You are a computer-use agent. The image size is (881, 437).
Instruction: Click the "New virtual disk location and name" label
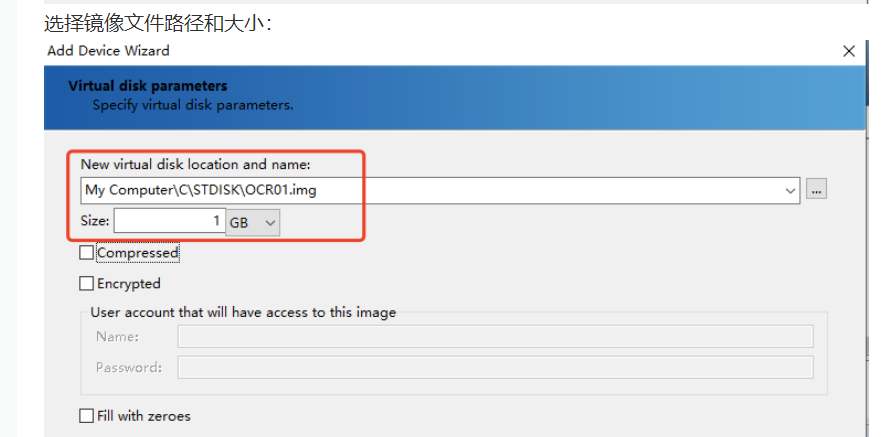point(196,165)
